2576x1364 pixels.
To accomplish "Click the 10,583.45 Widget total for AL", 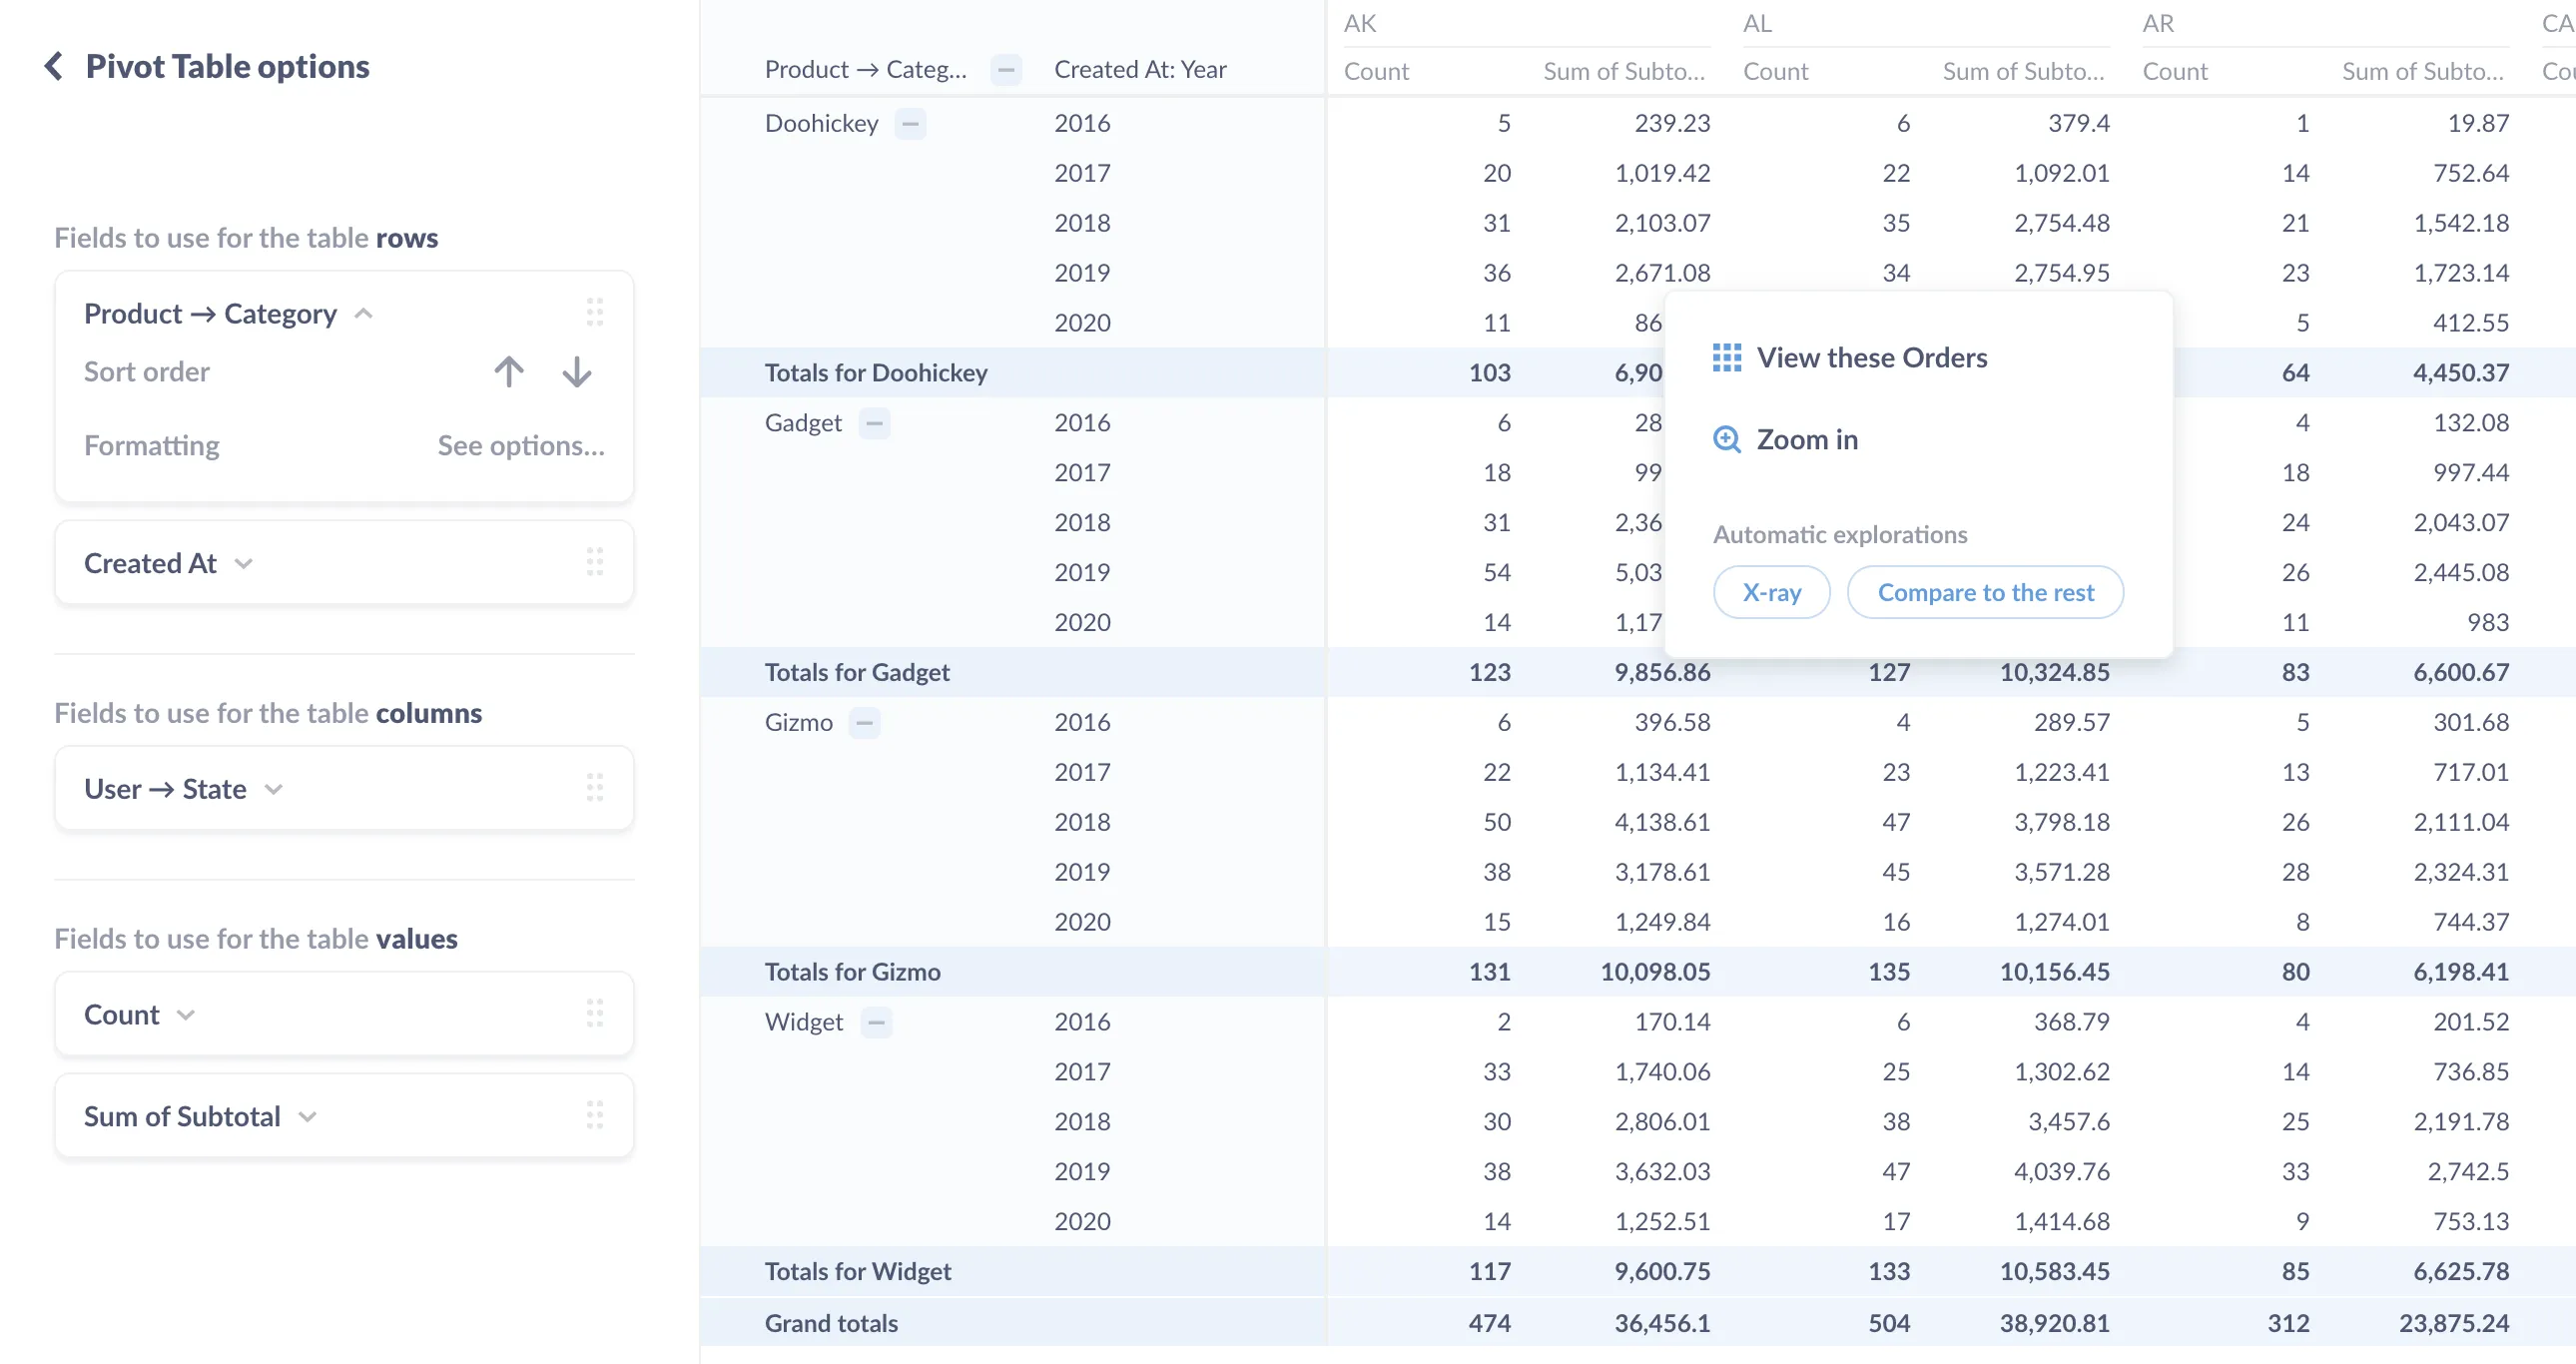I will coord(2054,1271).
